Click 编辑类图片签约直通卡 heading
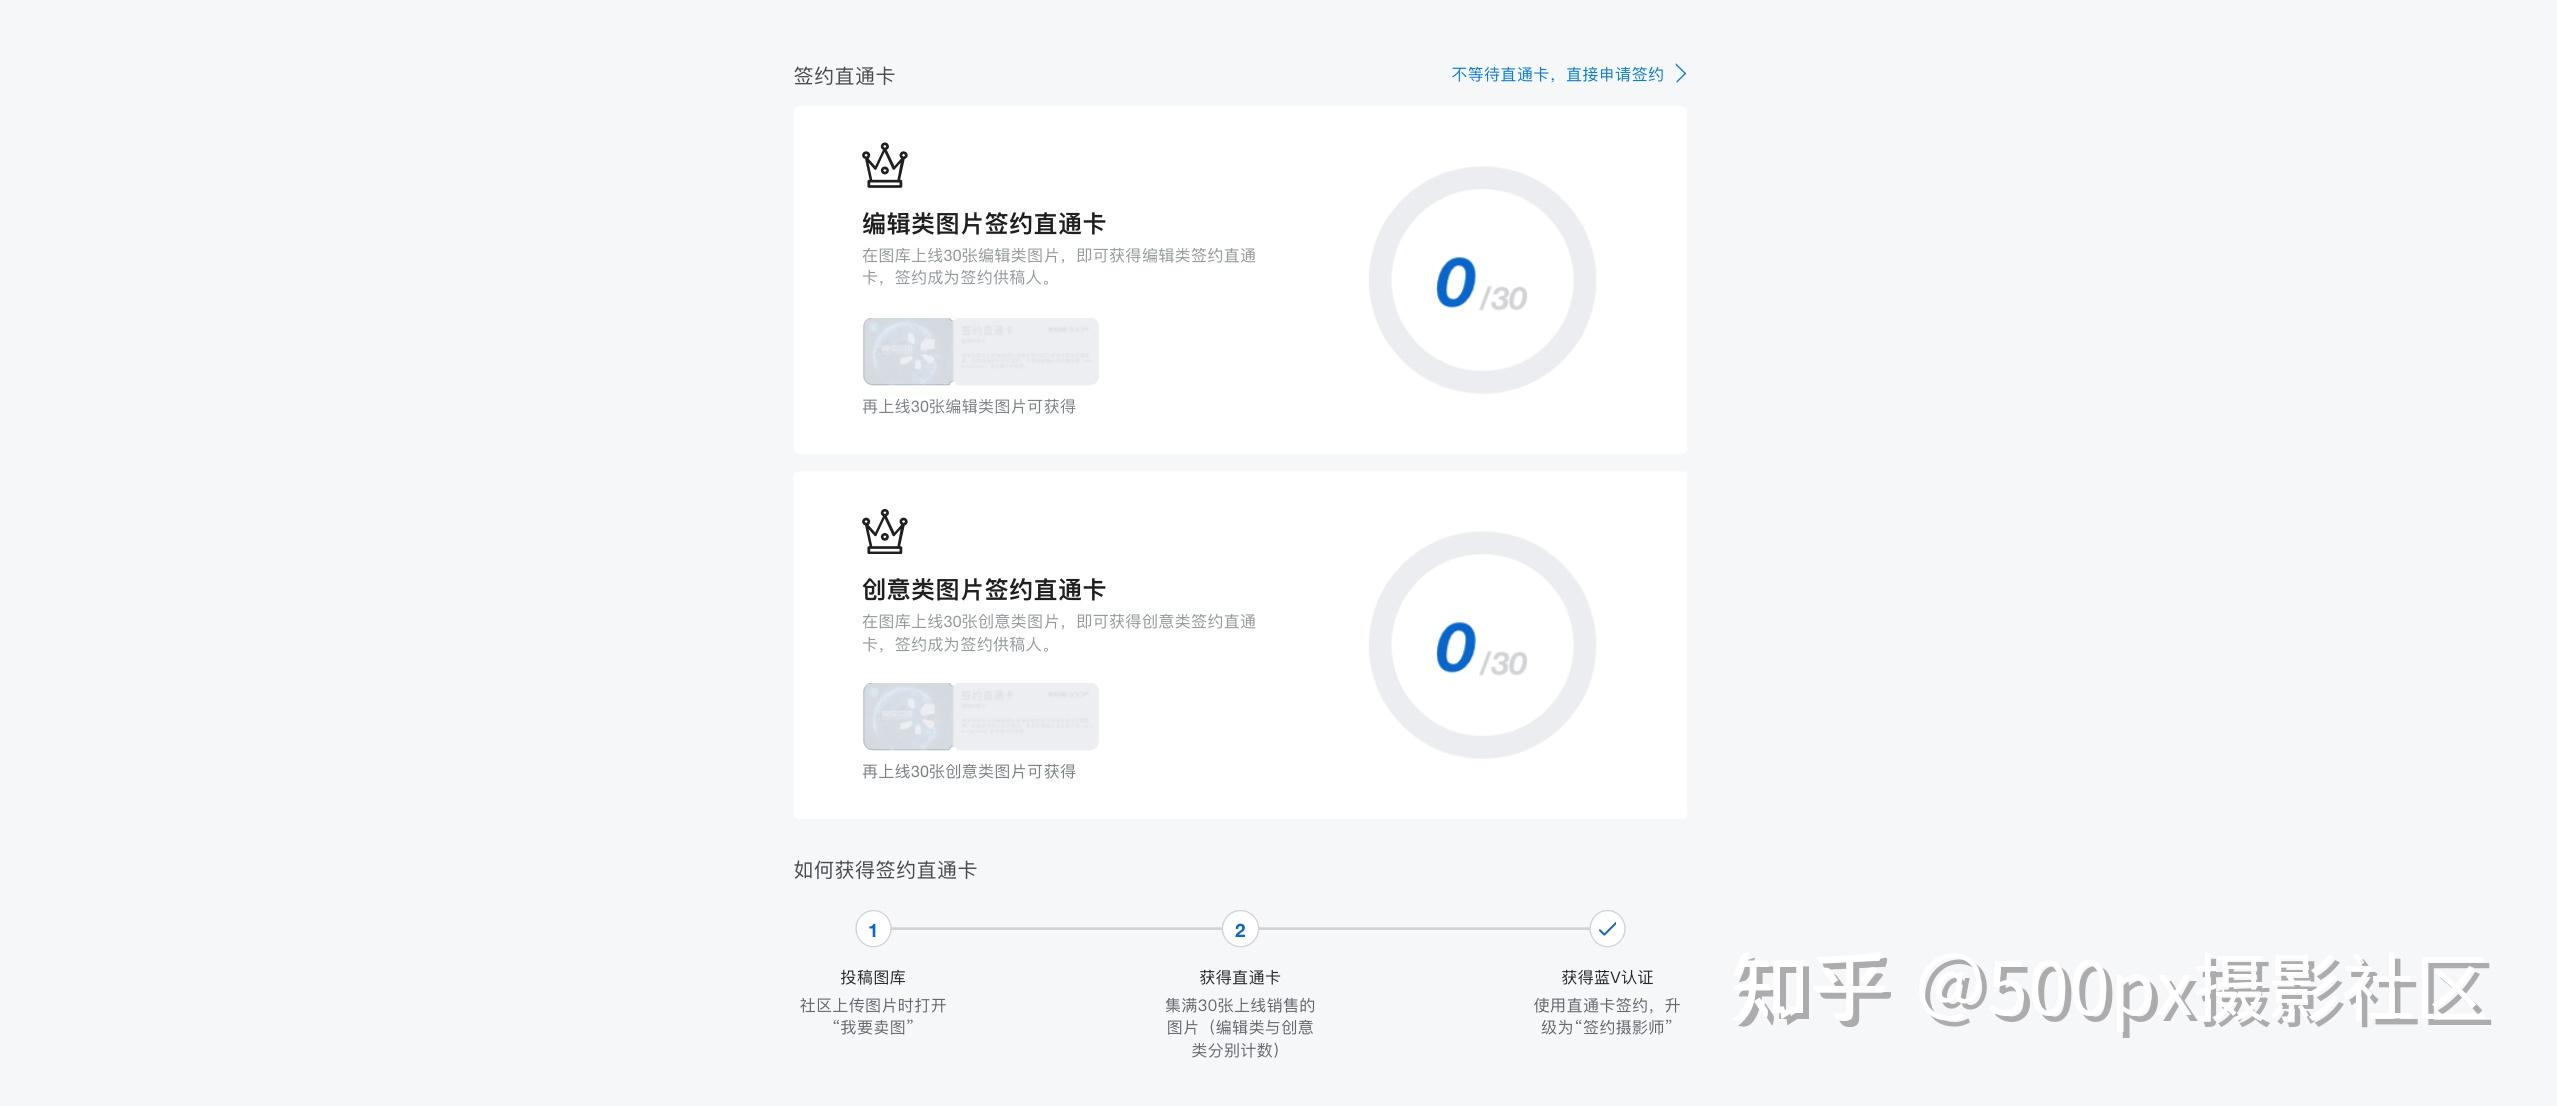The height and width of the screenshot is (1106, 2557). pos(983,224)
